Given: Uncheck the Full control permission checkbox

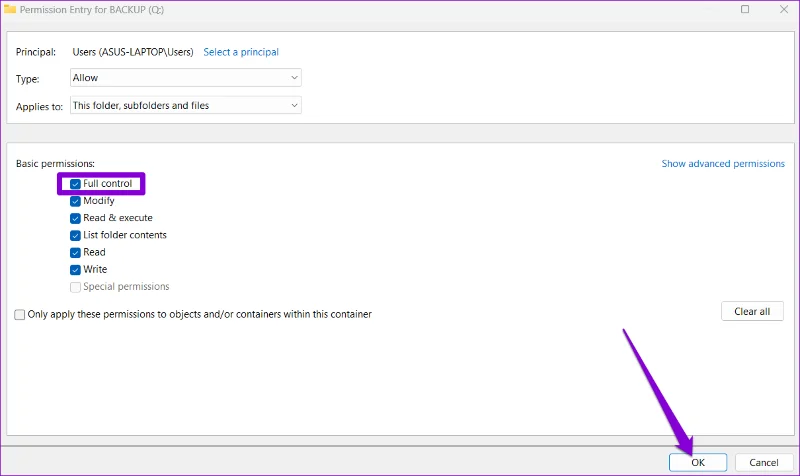Looking at the screenshot, I should (75, 184).
